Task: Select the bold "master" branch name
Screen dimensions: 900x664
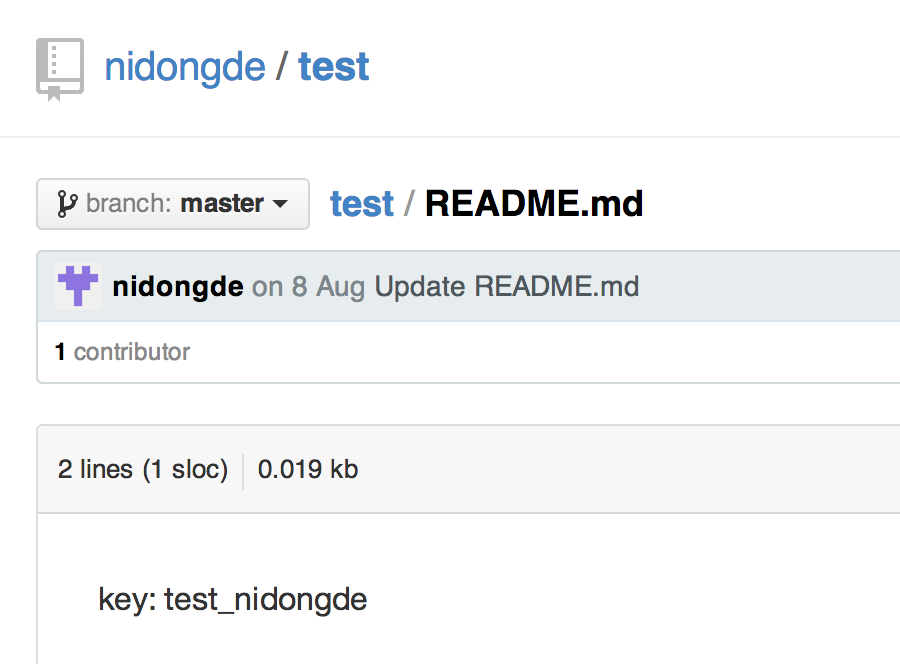Action: pyautogui.click(x=222, y=204)
